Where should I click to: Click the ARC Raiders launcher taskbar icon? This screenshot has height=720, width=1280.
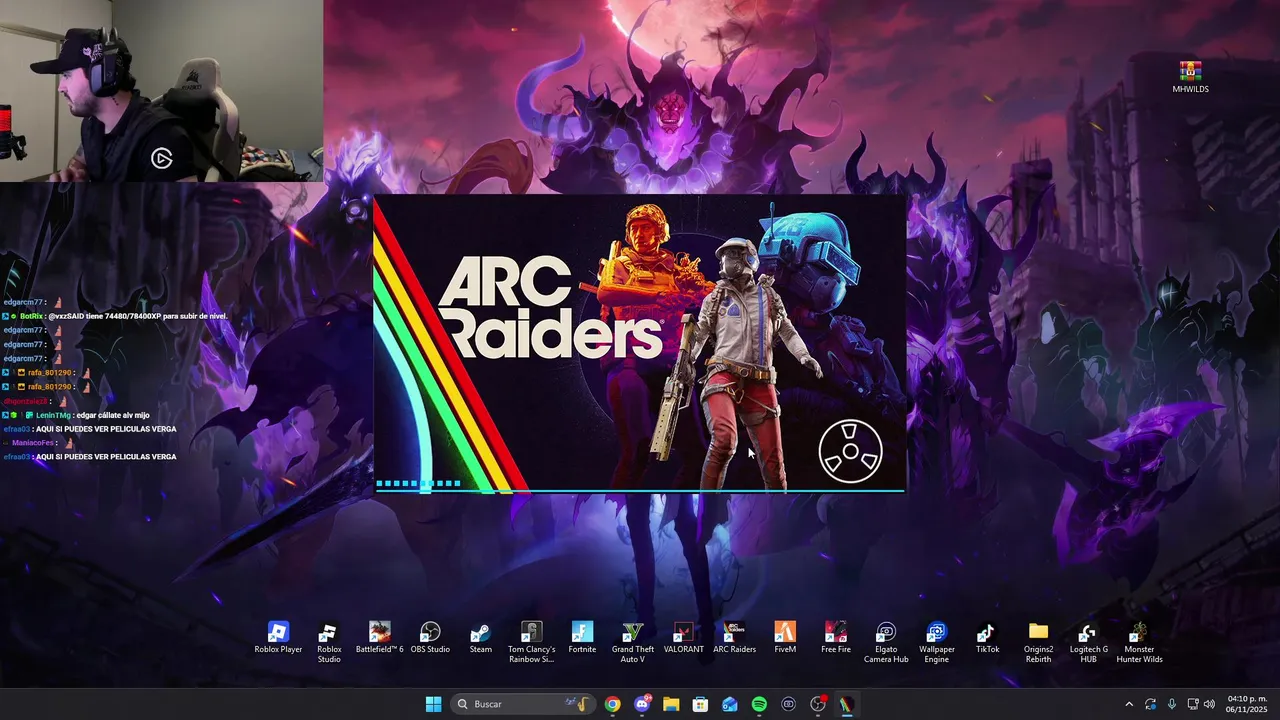point(847,704)
